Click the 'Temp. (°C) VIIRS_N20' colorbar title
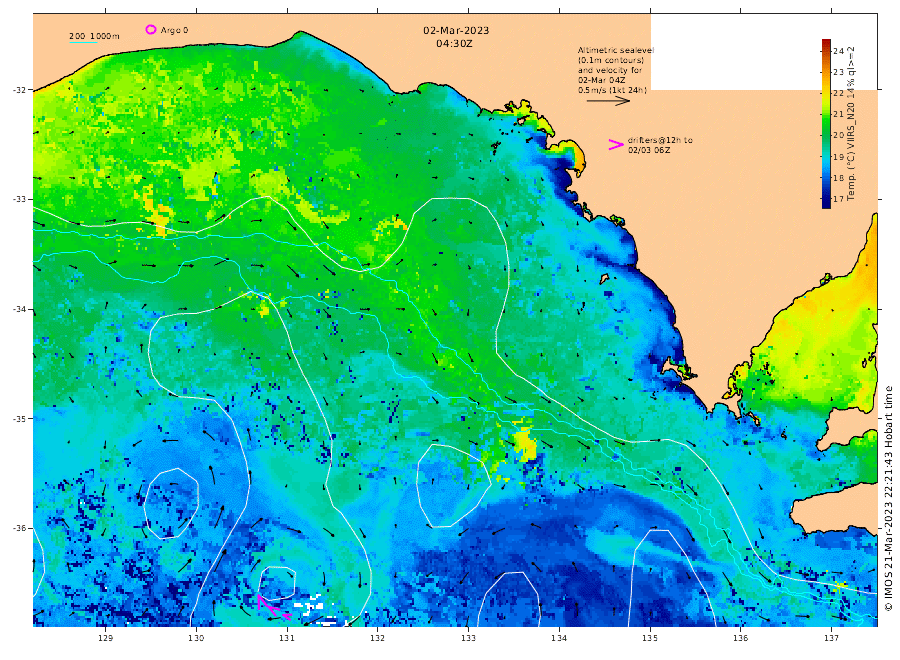Screen dimensions: 900x660 pyautogui.click(x=851, y=153)
